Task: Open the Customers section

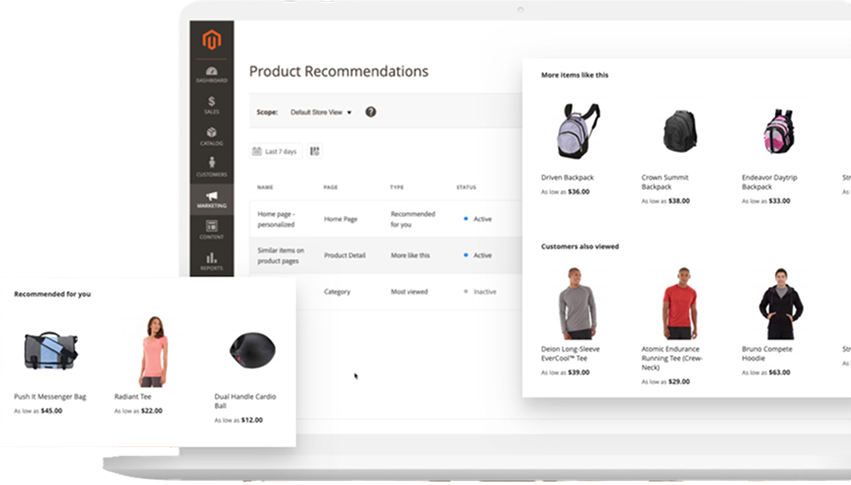Action: tap(211, 167)
